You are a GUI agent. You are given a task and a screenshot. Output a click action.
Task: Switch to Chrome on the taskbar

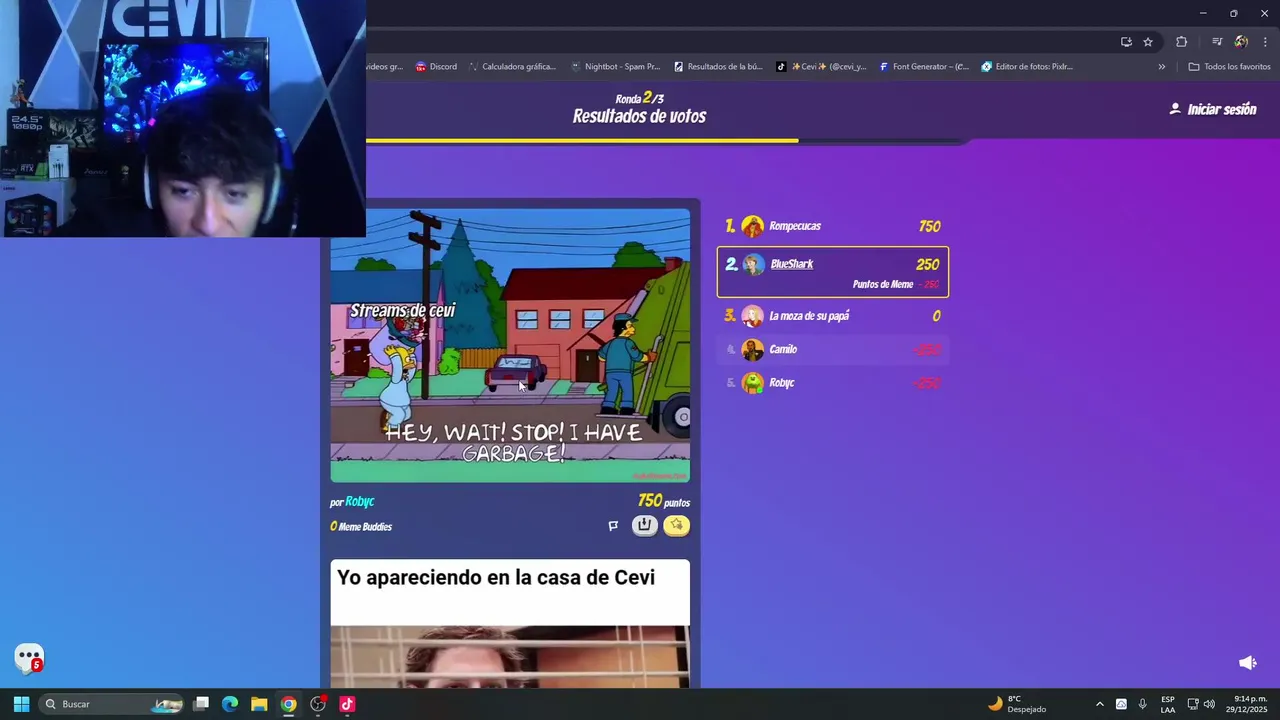[288, 704]
